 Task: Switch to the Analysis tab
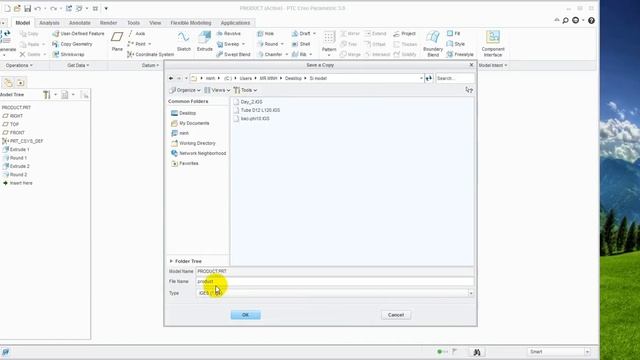49,23
